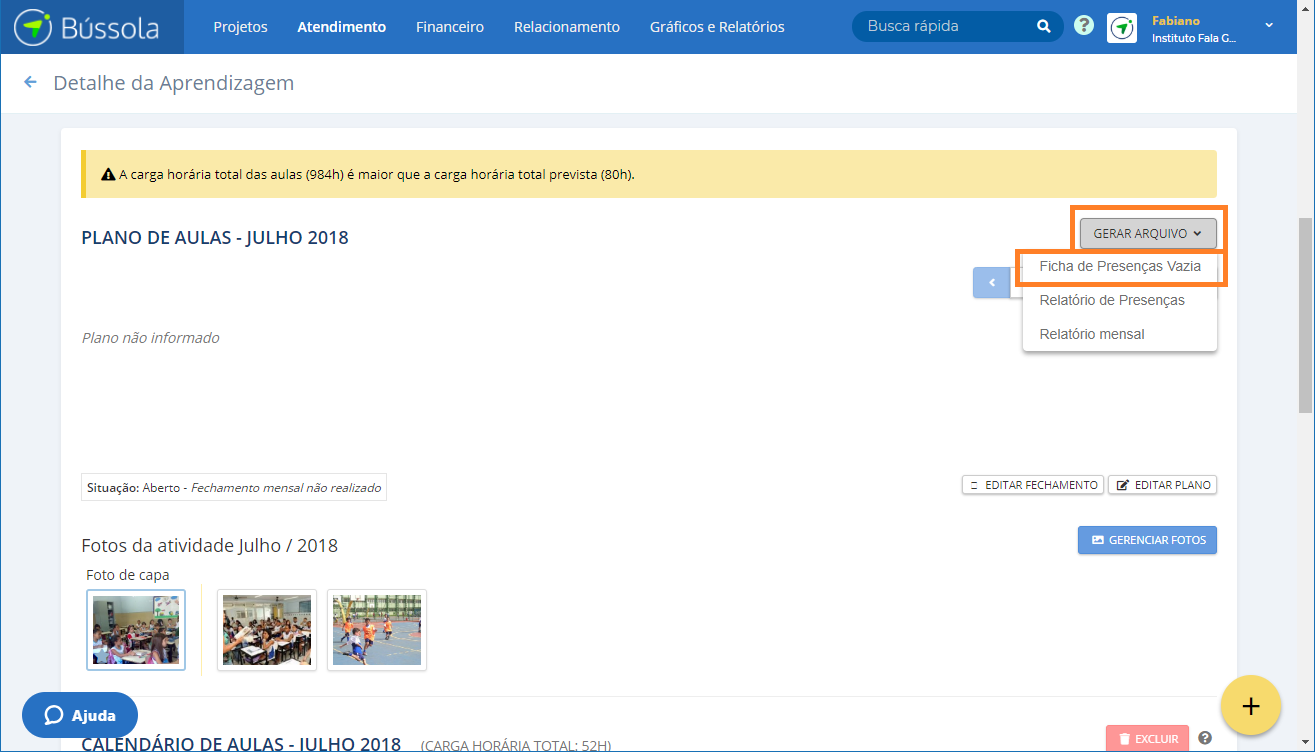This screenshot has height=752, width=1315.
Task: Open the Projetos navigation menu
Action: click(x=240, y=27)
